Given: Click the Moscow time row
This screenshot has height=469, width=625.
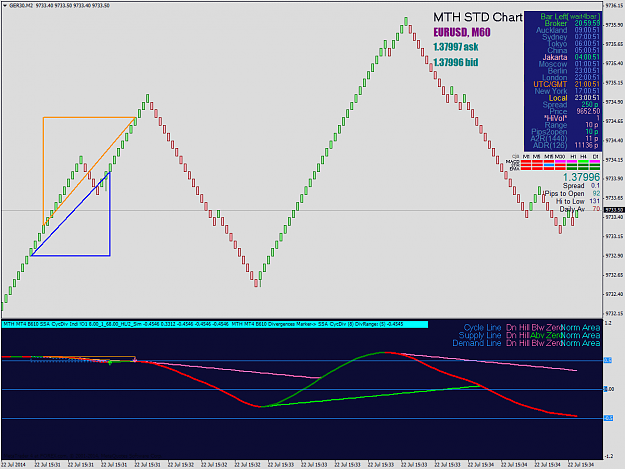Looking at the screenshot, I should 569,64.
